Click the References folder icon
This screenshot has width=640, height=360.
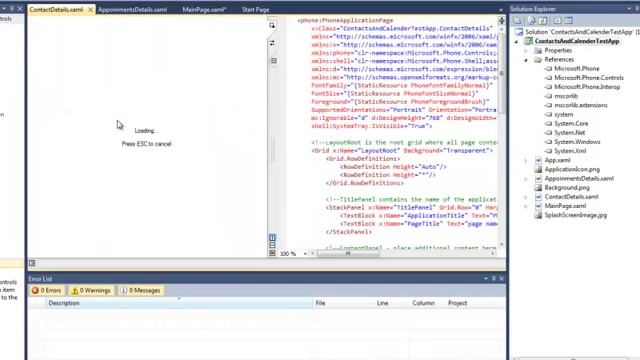538,60
